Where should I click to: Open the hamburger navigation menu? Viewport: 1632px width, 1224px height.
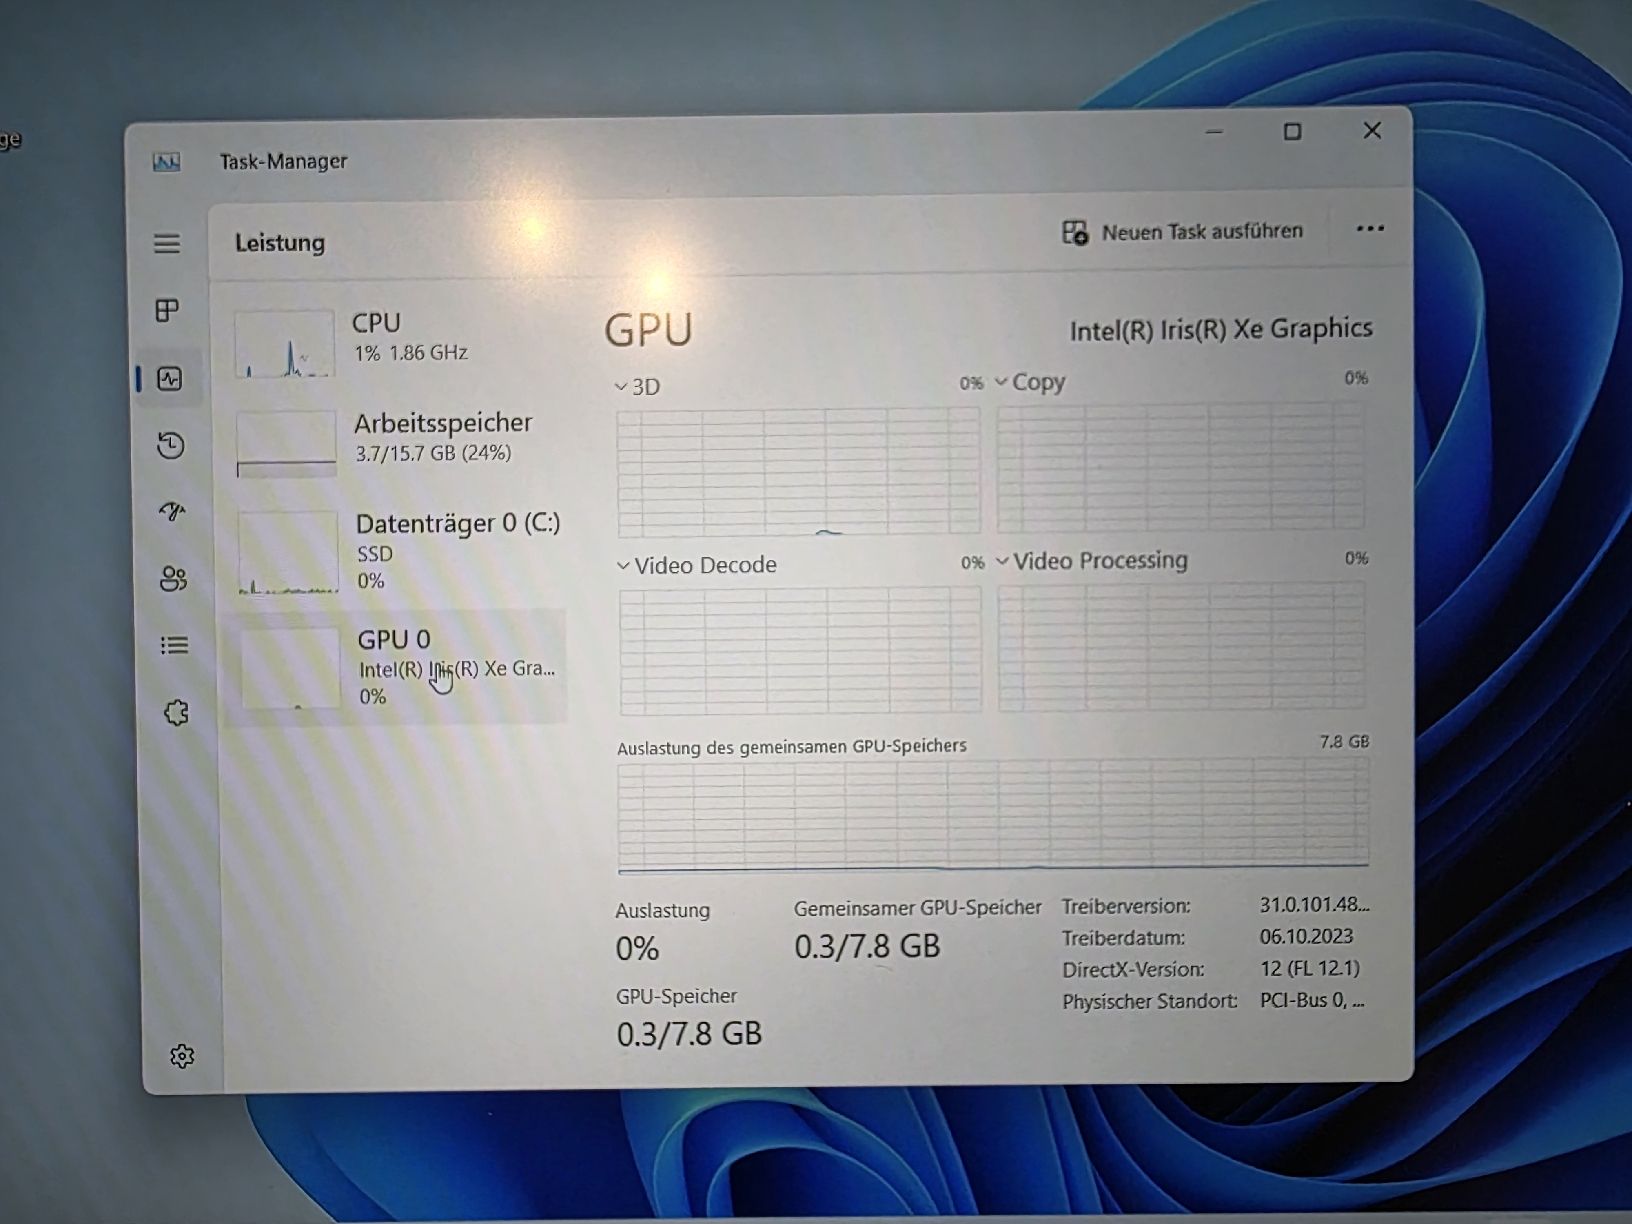click(x=167, y=243)
